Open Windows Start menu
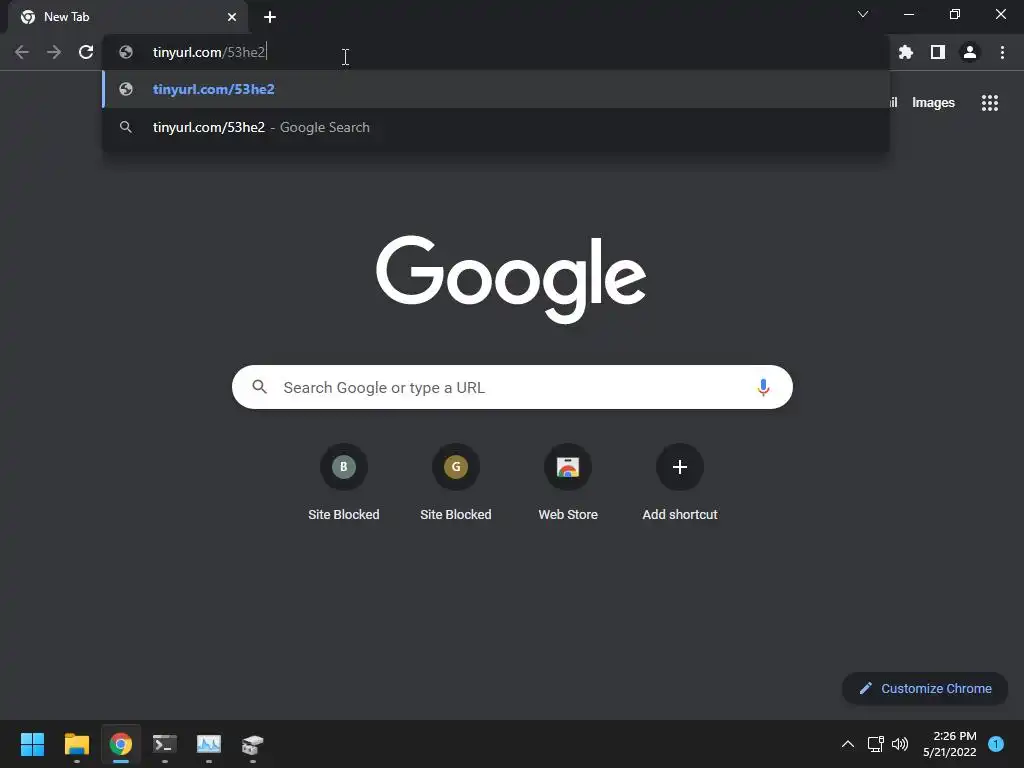 [32, 744]
